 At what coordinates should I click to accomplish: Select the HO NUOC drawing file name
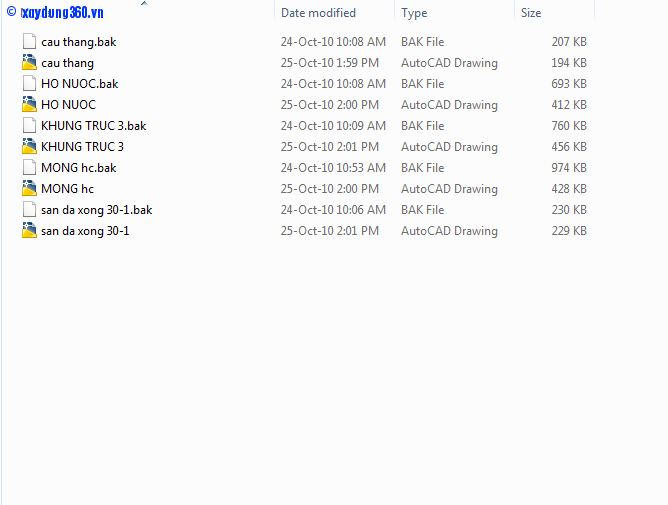coord(68,105)
